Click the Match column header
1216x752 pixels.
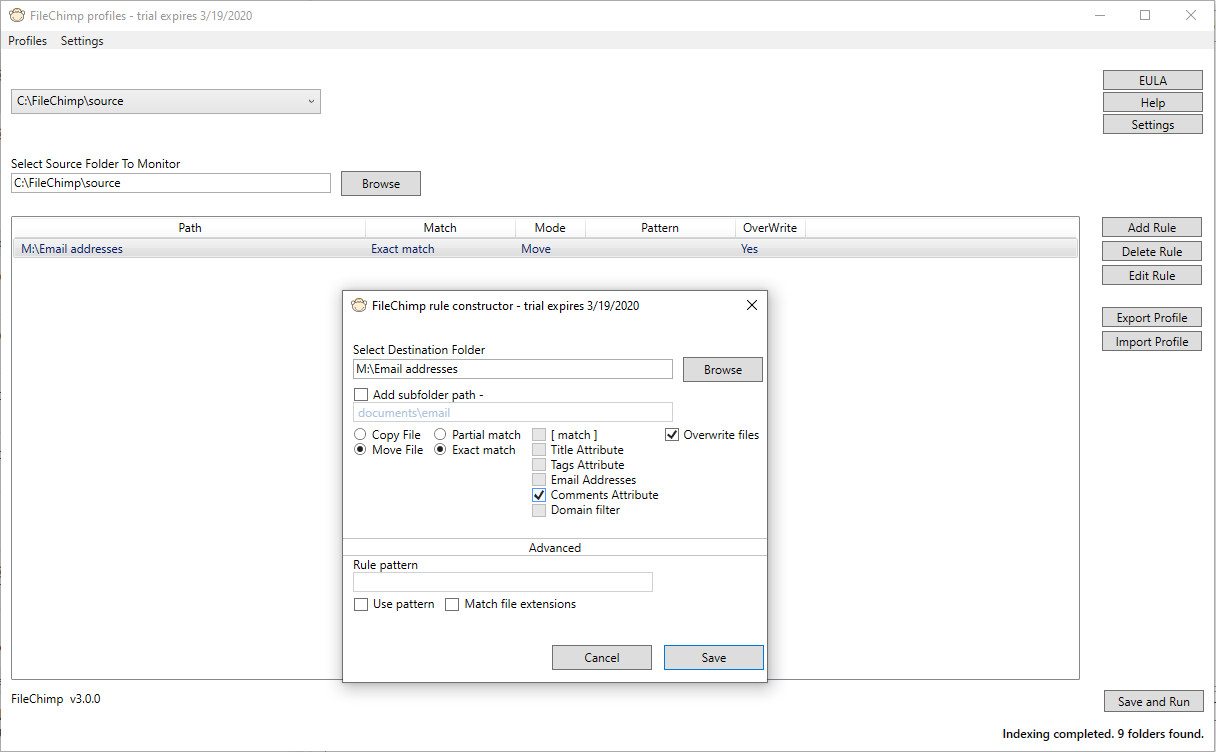tap(440, 227)
